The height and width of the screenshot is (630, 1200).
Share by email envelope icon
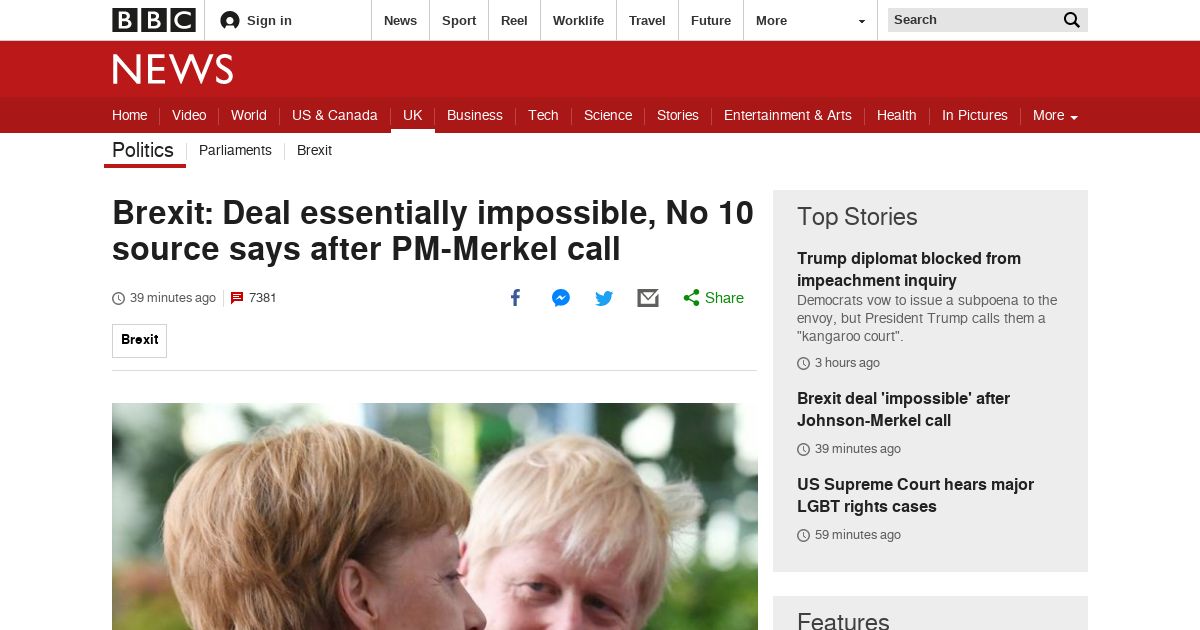tap(648, 298)
